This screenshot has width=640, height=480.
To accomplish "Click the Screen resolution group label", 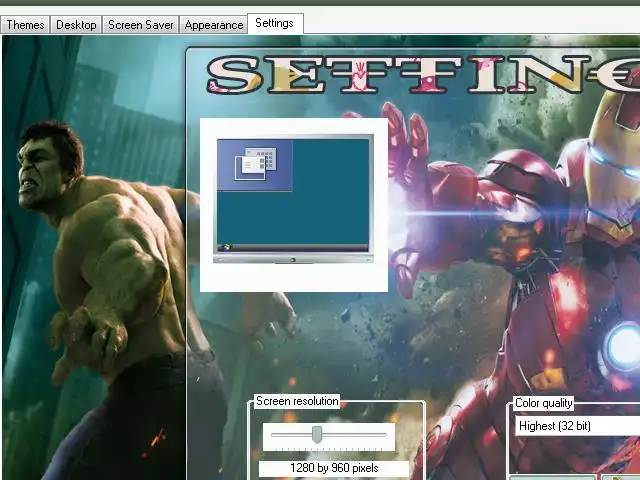I will [297, 401].
